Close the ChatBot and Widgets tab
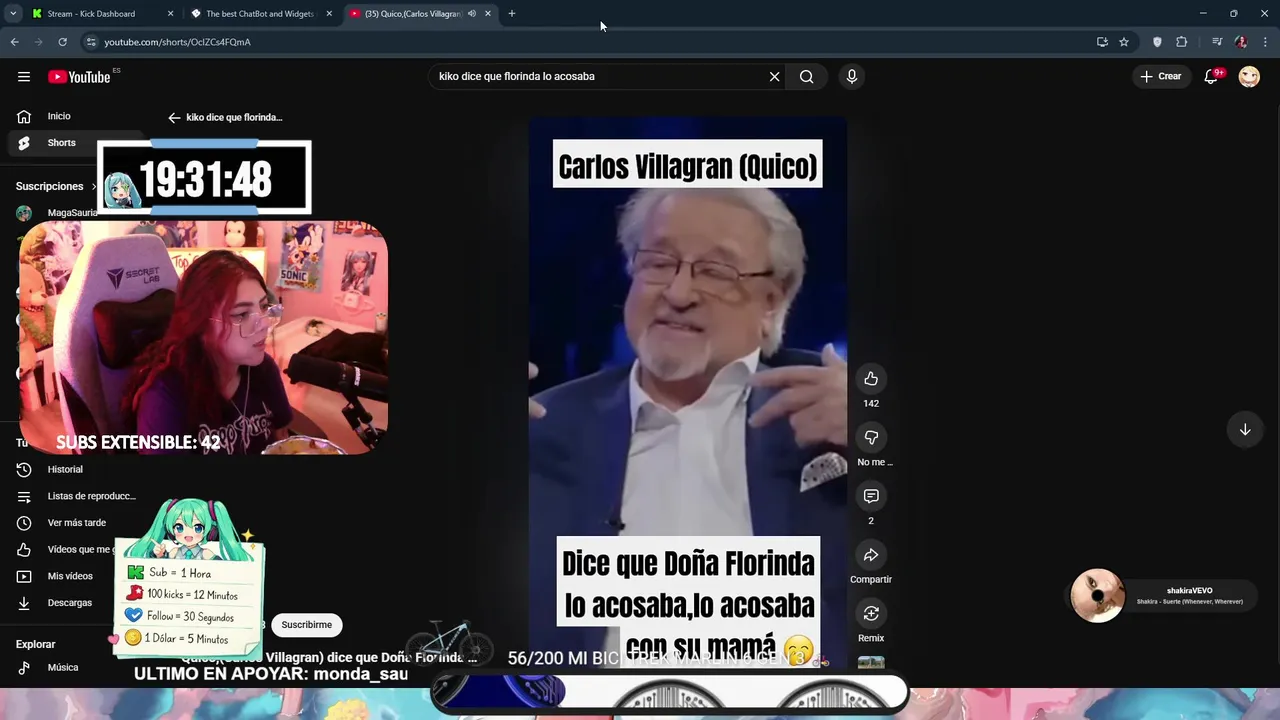This screenshot has width=1280, height=720. coord(329,14)
